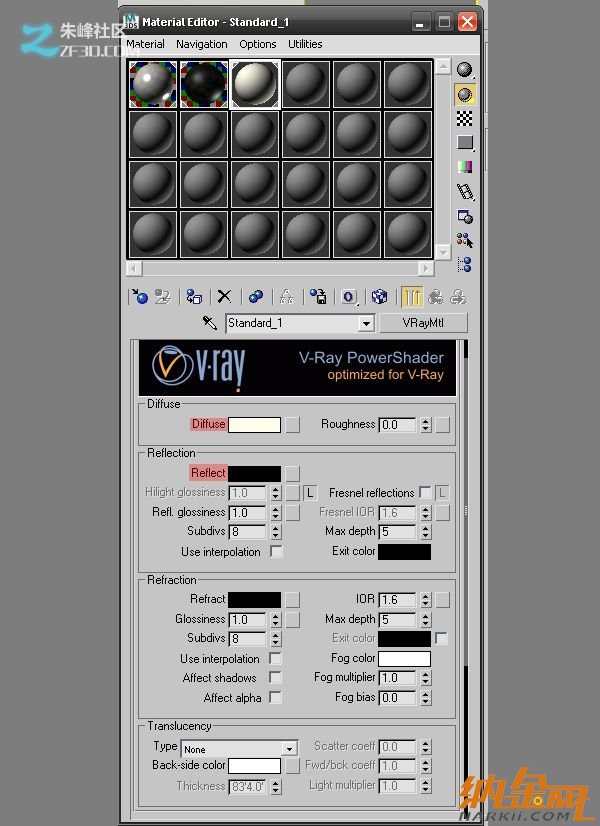Screen dimensions: 600x826
Task: Click the Reflection Subdivs spinner arrows
Action: [x=276, y=532]
